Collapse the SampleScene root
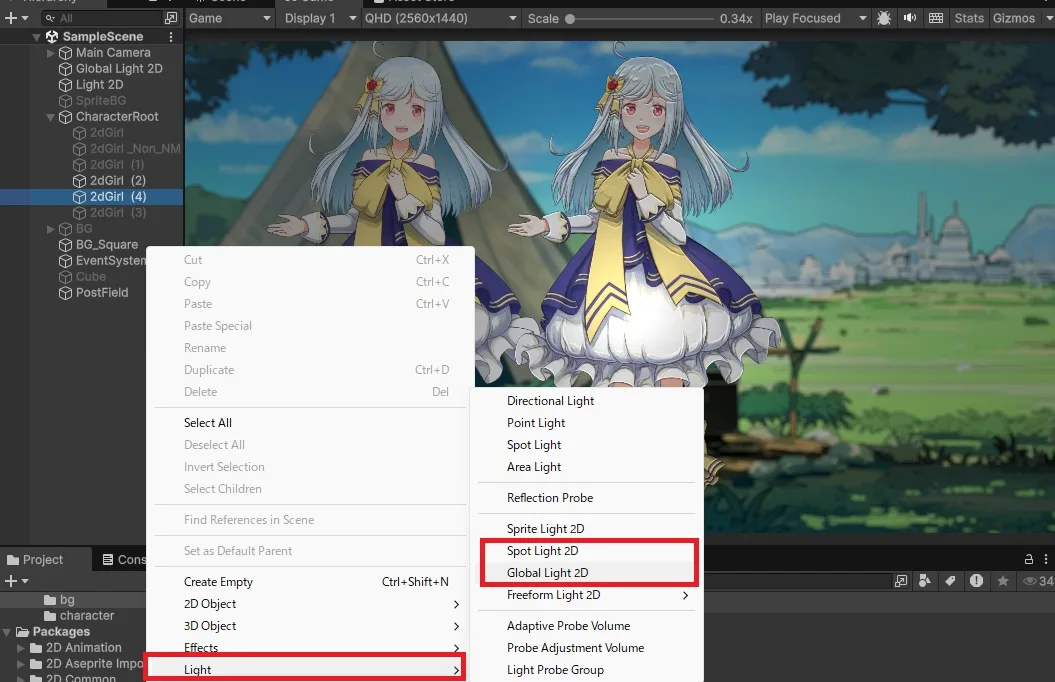This screenshot has width=1055, height=682. (x=36, y=37)
